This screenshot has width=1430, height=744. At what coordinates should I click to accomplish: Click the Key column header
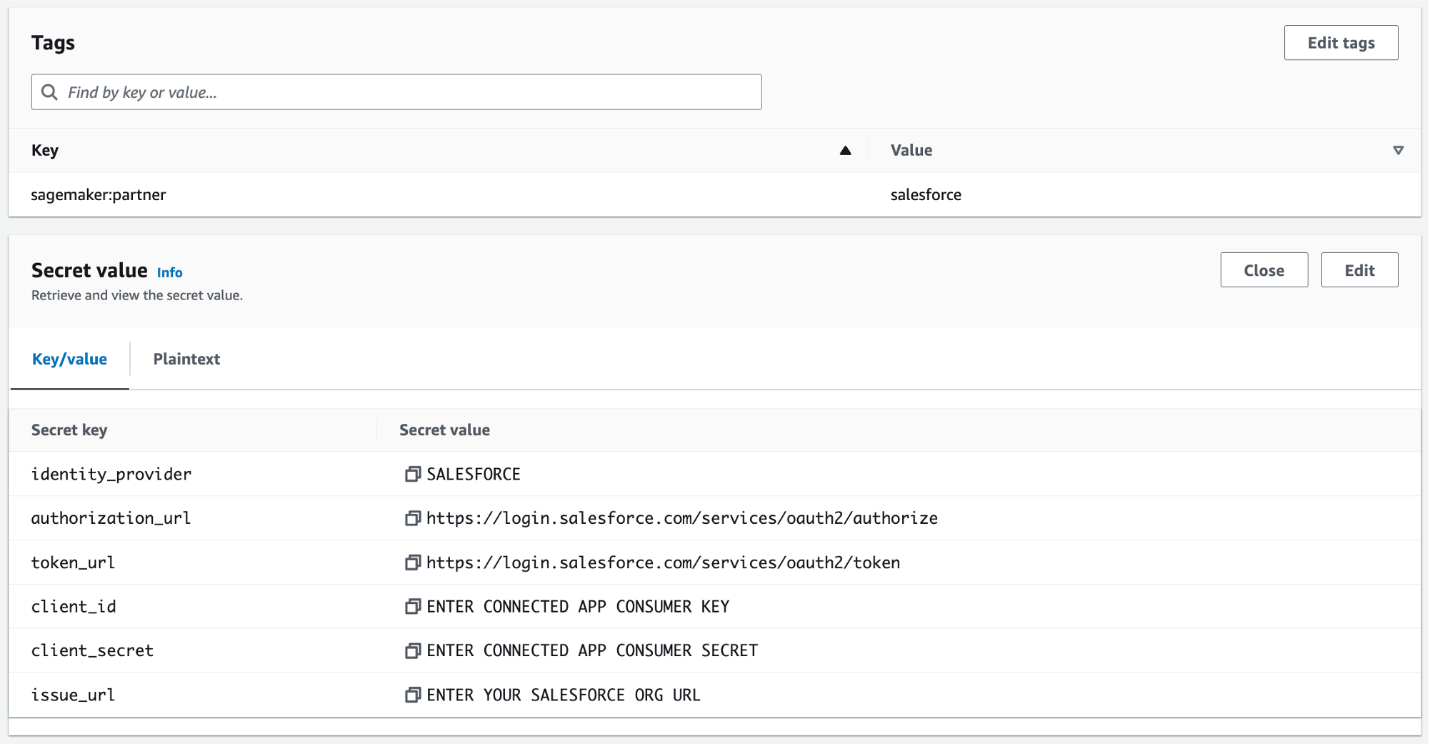point(45,151)
